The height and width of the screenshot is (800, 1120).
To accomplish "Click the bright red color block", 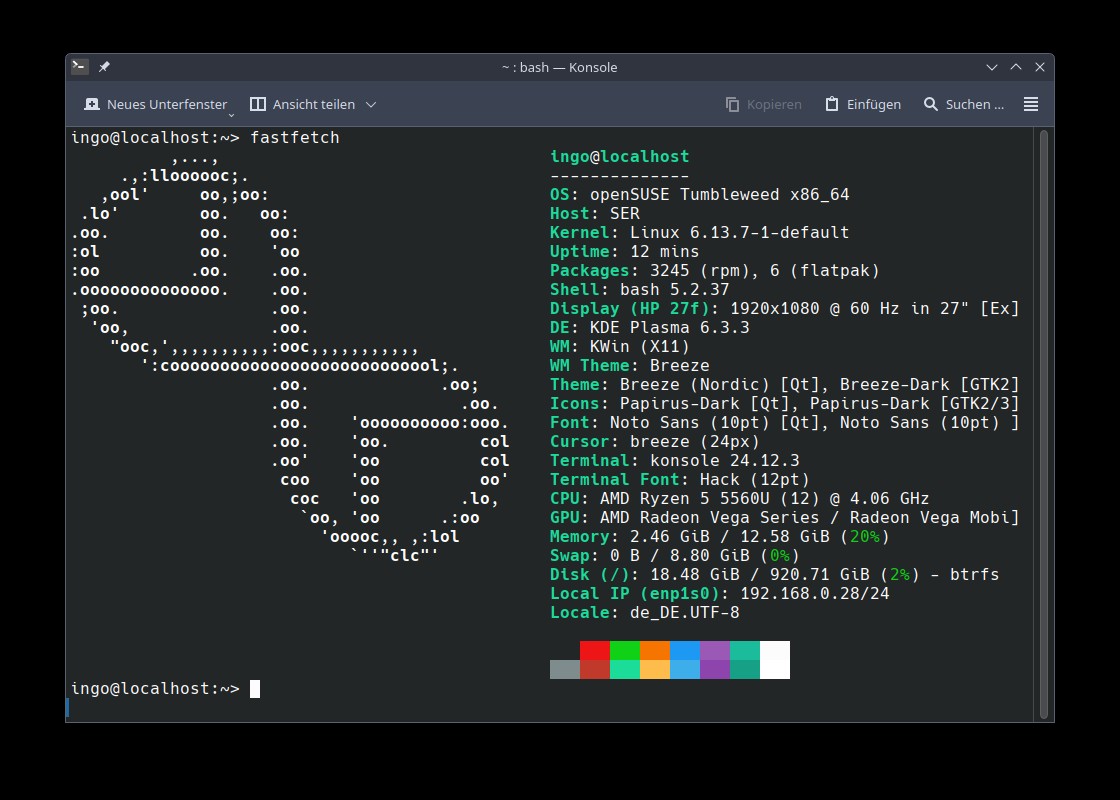I will point(595,650).
